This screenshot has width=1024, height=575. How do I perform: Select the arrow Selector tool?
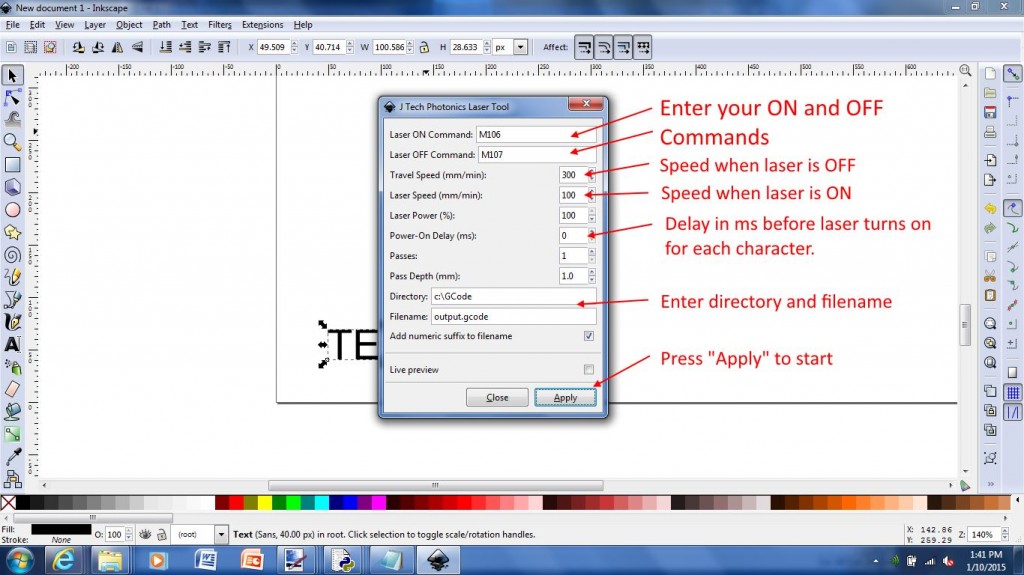pyautogui.click(x=12, y=75)
